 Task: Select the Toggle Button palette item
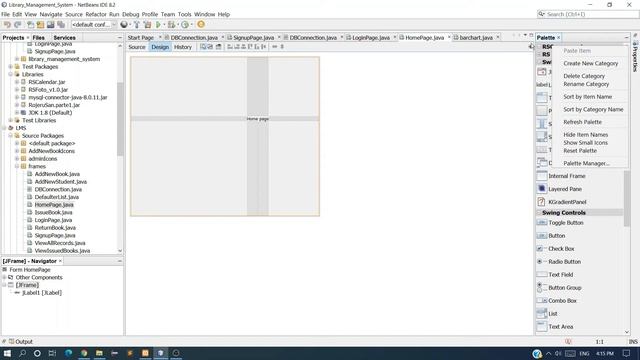[x=566, y=223]
